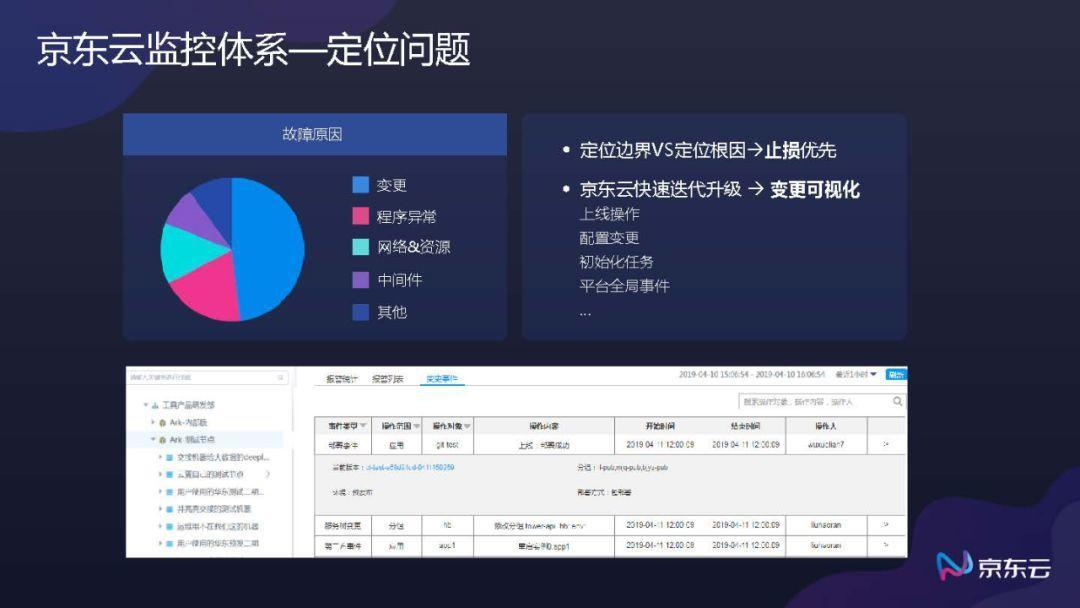The image size is (1080, 608).
Task: Switch to the 报警统计 tab
Action: [x=342, y=379]
